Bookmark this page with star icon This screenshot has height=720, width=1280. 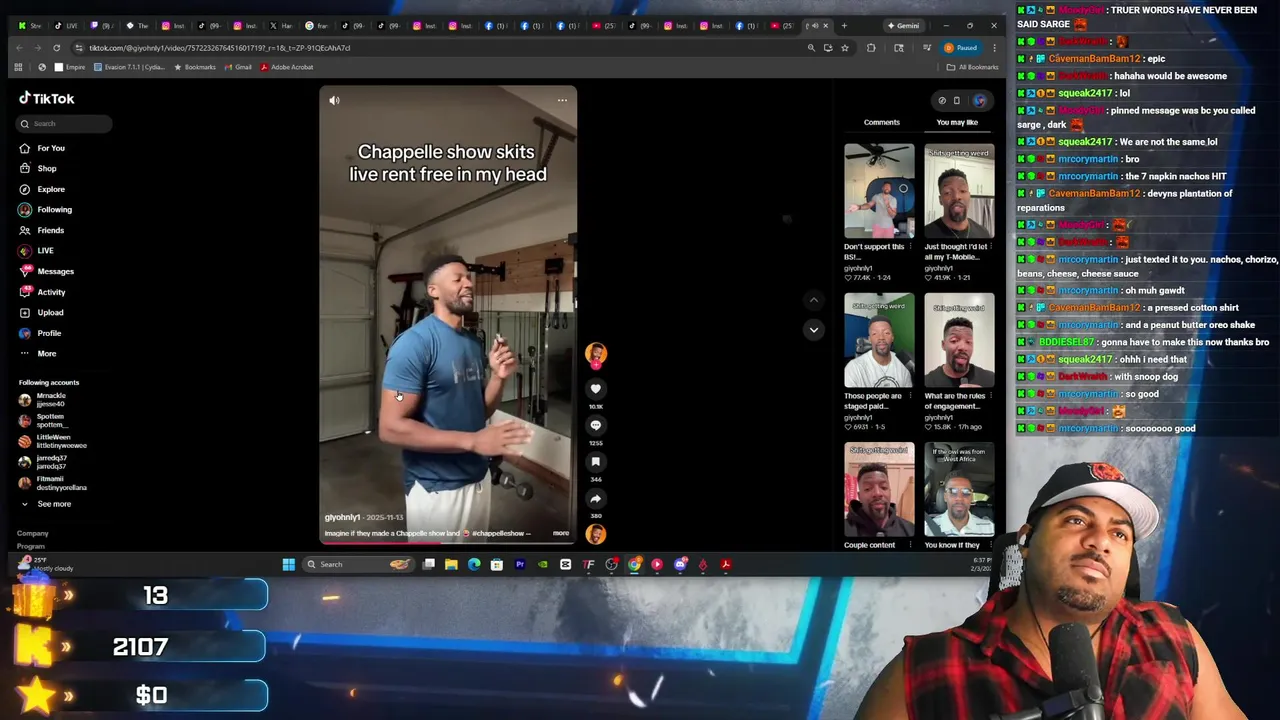click(x=845, y=47)
